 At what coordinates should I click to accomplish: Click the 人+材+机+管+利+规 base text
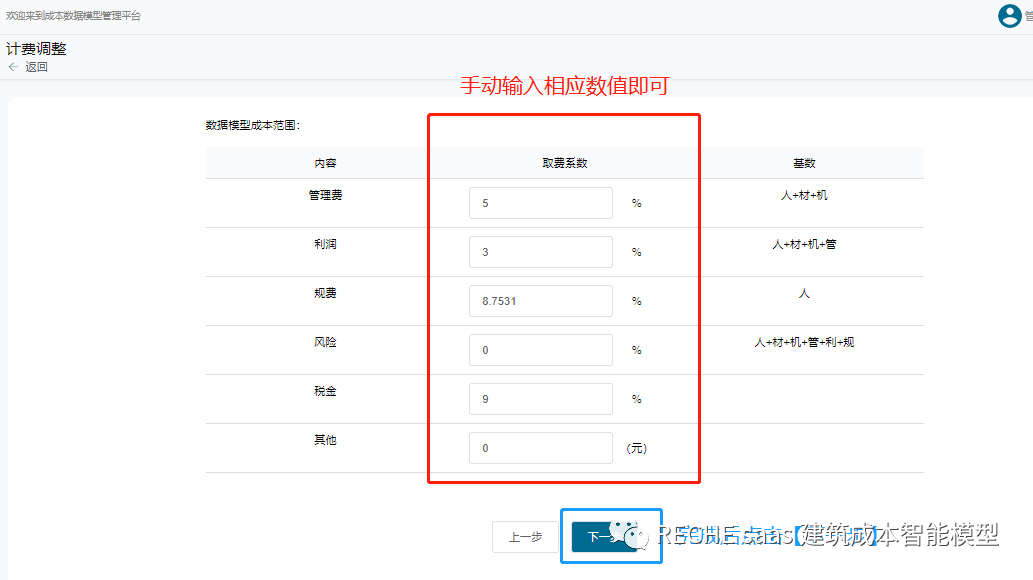point(804,342)
